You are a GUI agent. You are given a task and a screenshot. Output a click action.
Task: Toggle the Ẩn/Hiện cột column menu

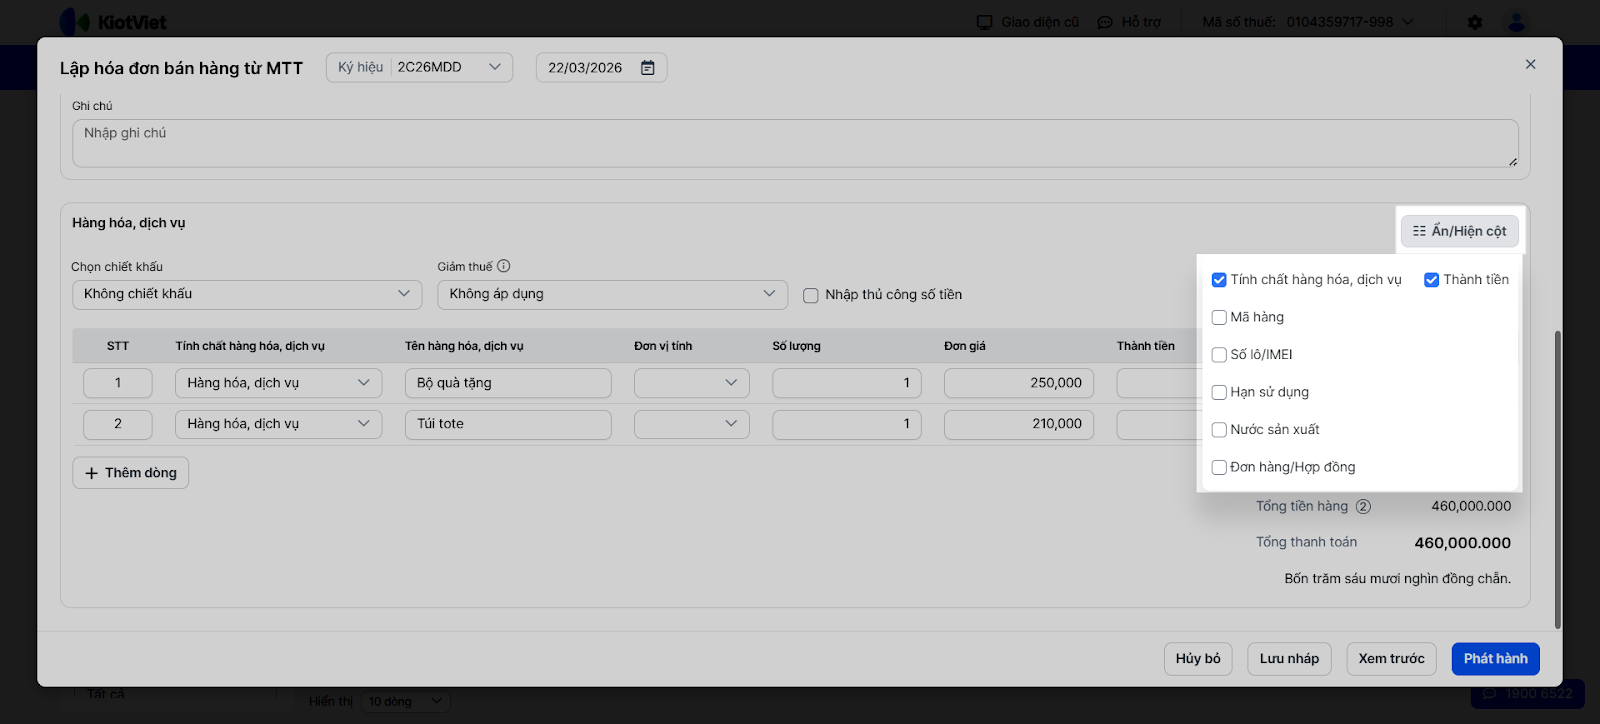[x=1459, y=231]
